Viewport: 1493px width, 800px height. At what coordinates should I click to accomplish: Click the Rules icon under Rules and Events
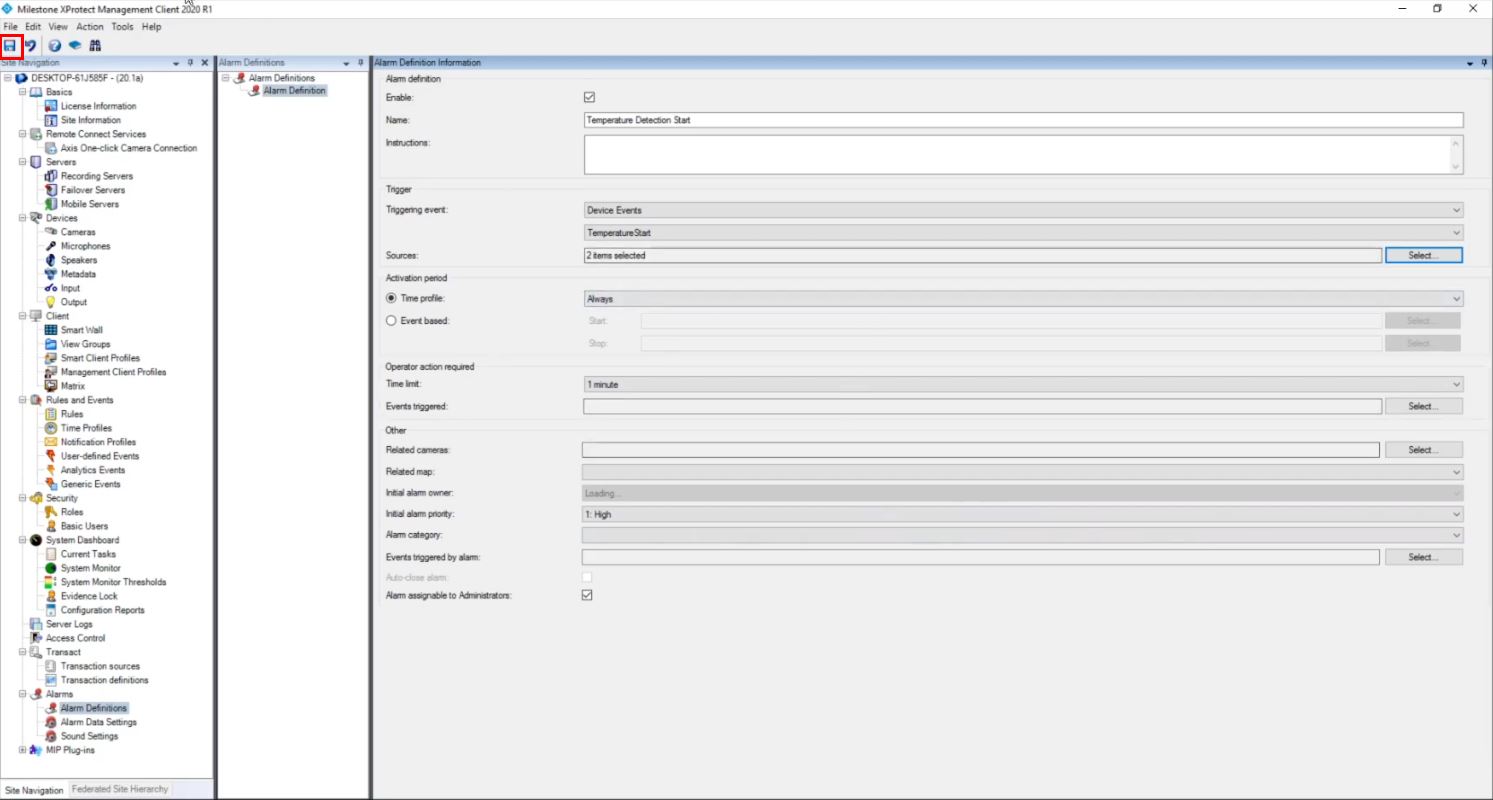coord(52,414)
